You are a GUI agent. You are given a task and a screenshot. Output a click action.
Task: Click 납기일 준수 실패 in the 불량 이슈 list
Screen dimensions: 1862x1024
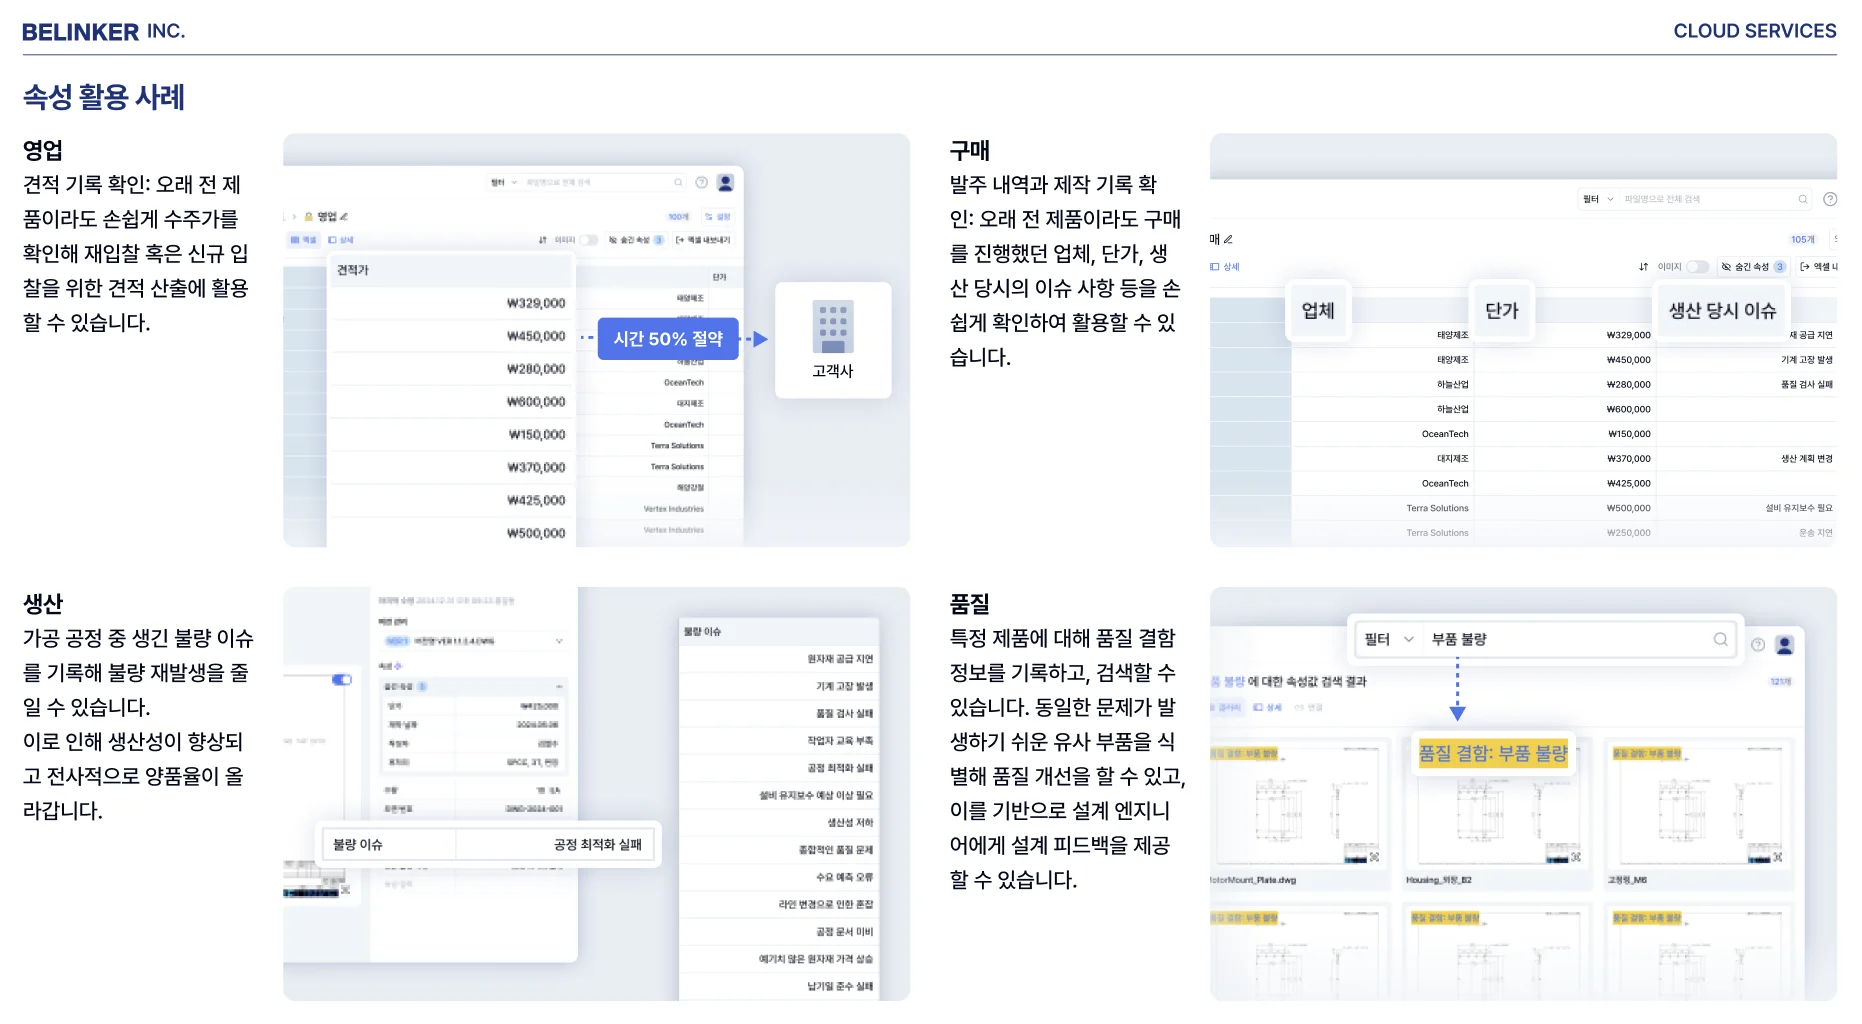tap(840, 987)
